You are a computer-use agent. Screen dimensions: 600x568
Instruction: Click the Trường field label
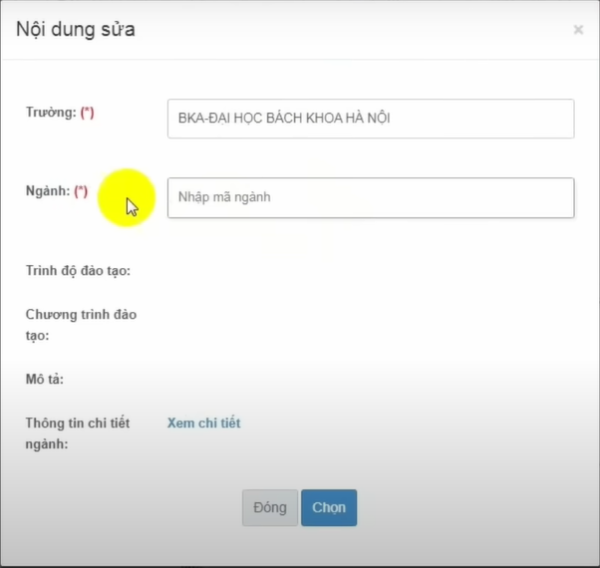pyautogui.click(x=50, y=112)
